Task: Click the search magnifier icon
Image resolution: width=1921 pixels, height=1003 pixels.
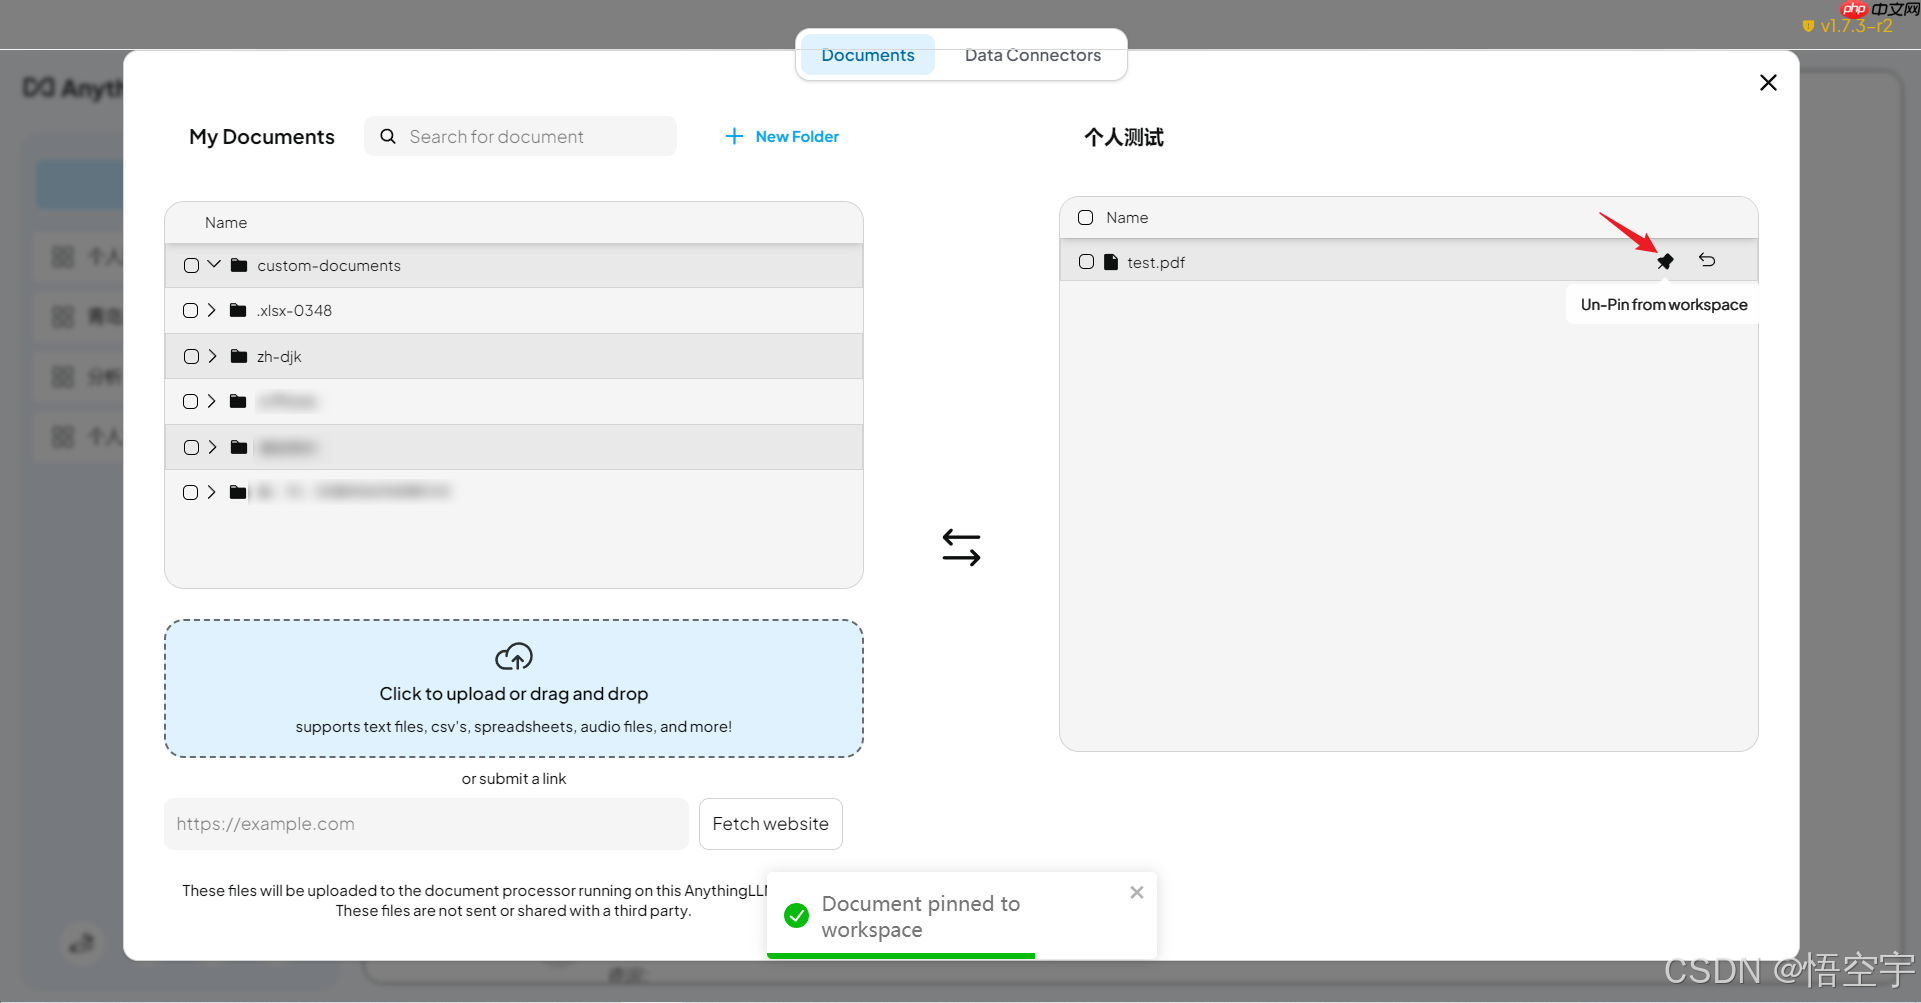Action: (388, 136)
